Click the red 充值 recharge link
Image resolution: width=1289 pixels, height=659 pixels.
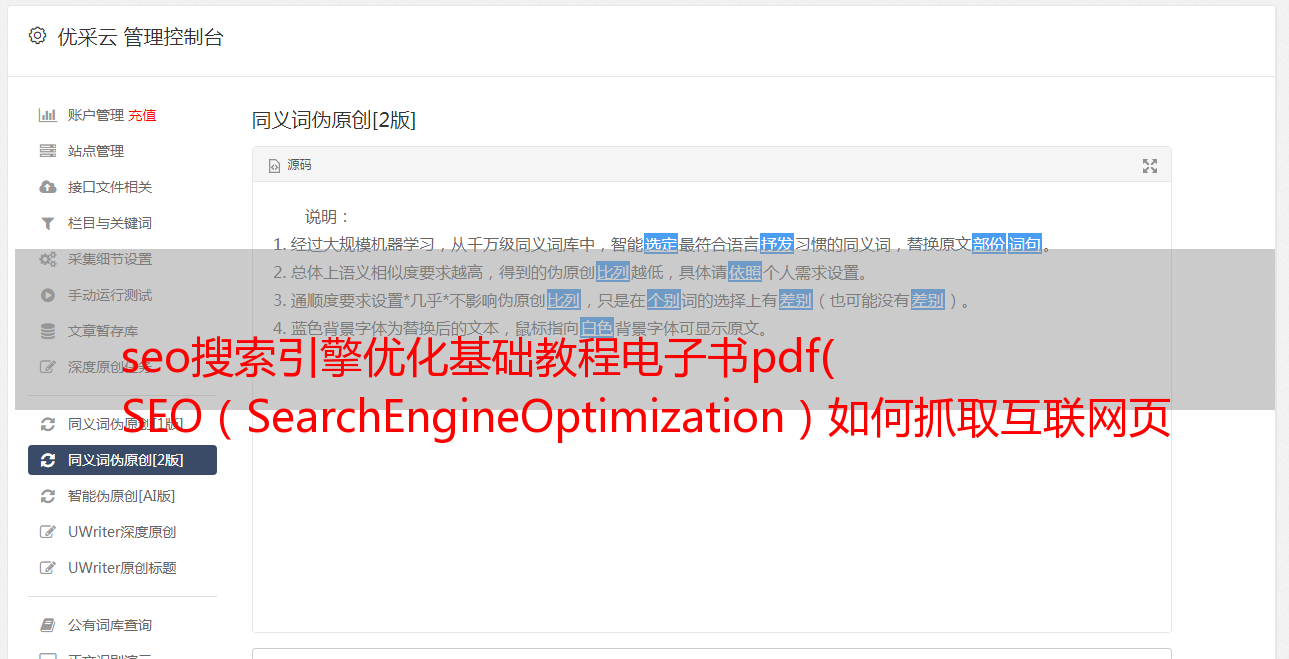coord(142,115)
